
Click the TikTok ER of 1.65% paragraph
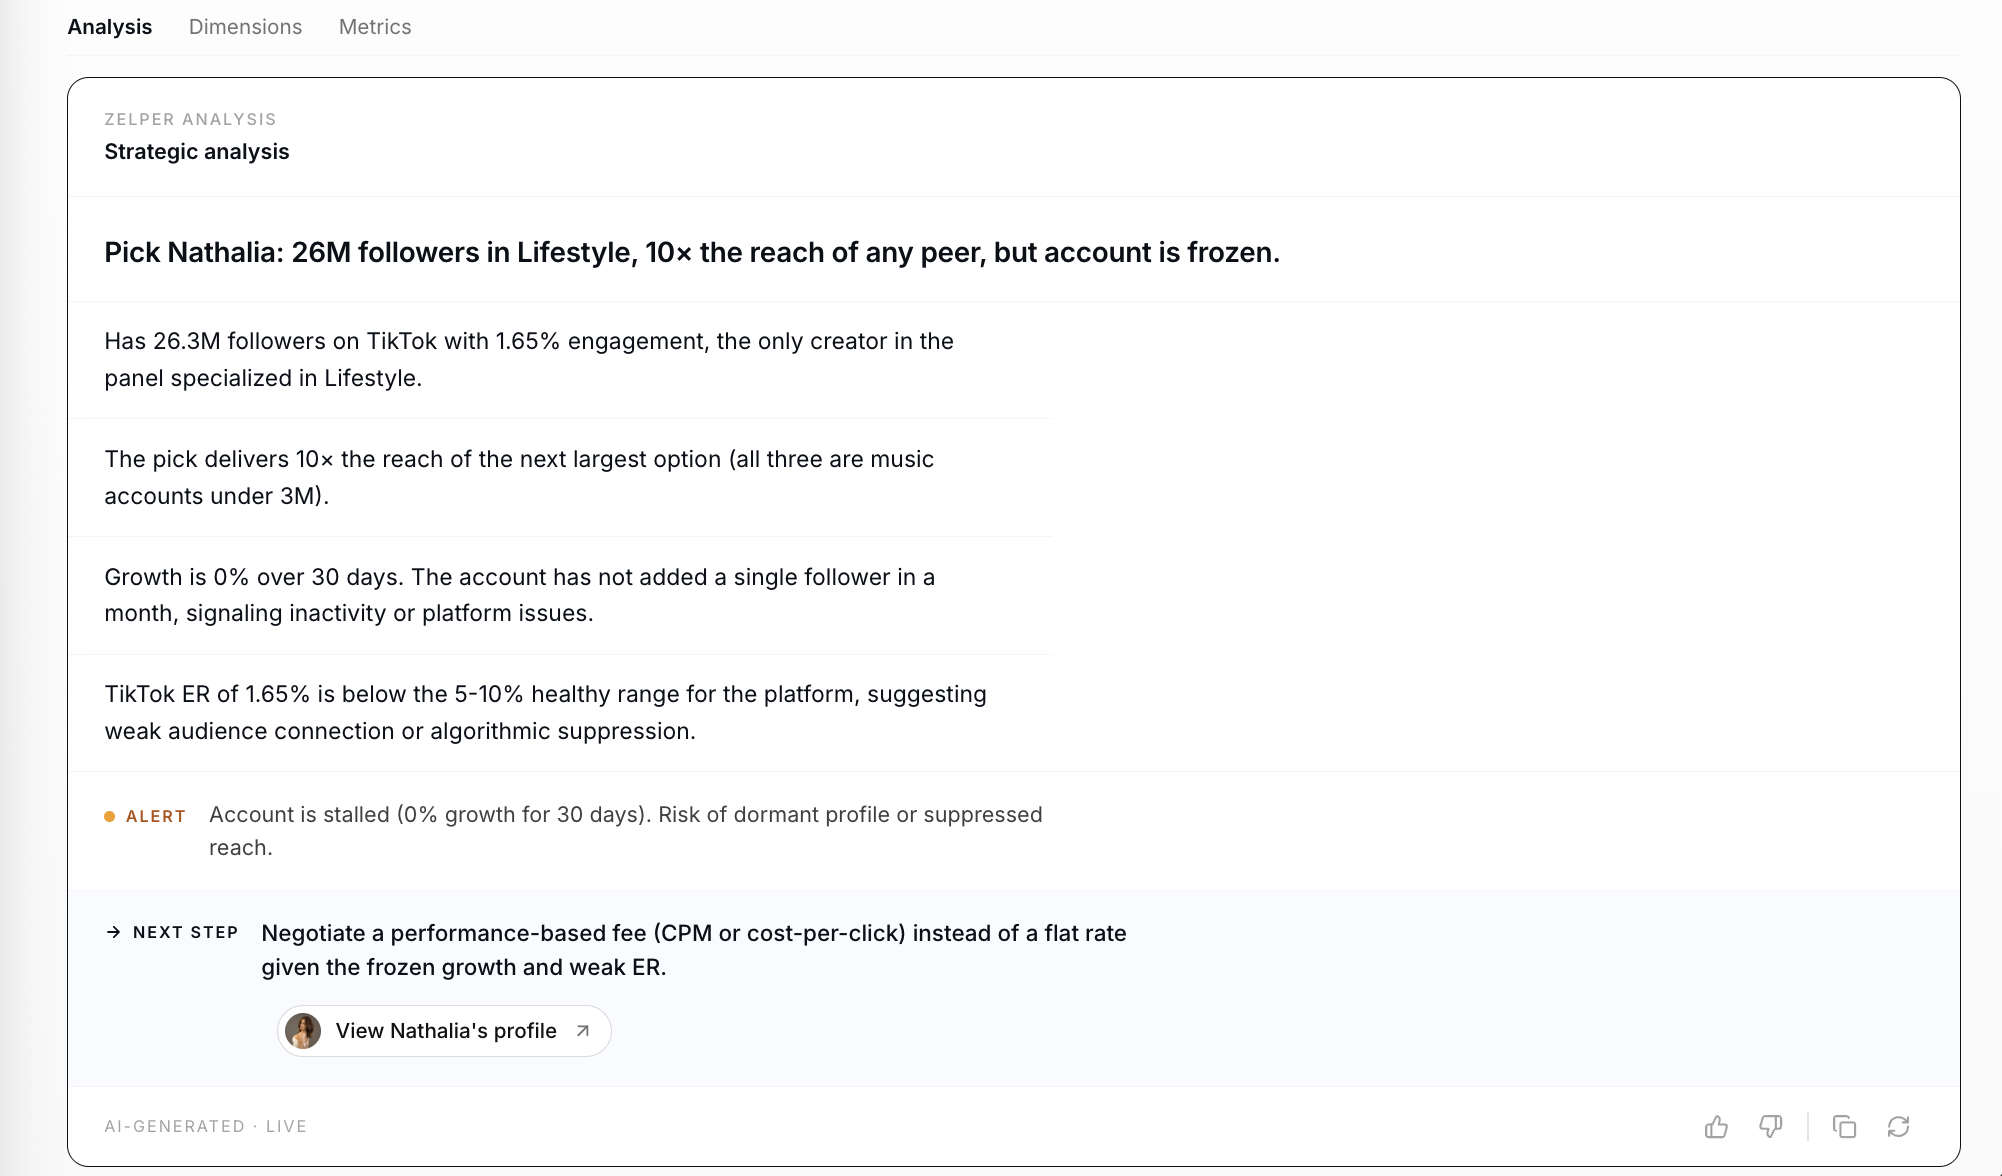click(545, 713)
